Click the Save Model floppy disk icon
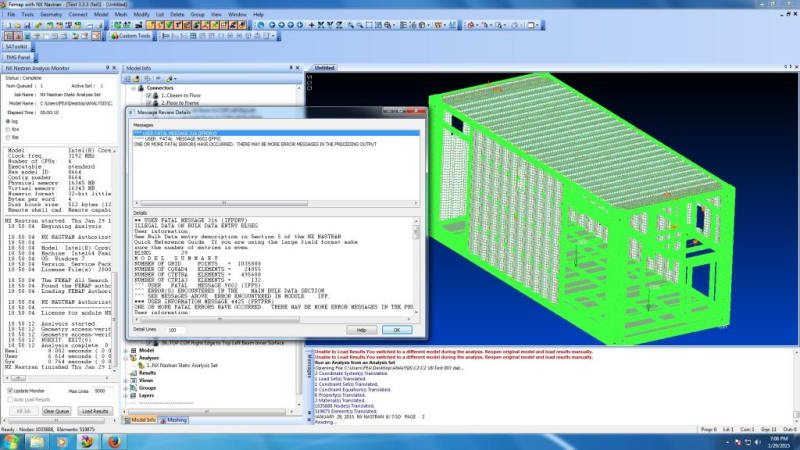 27,25
